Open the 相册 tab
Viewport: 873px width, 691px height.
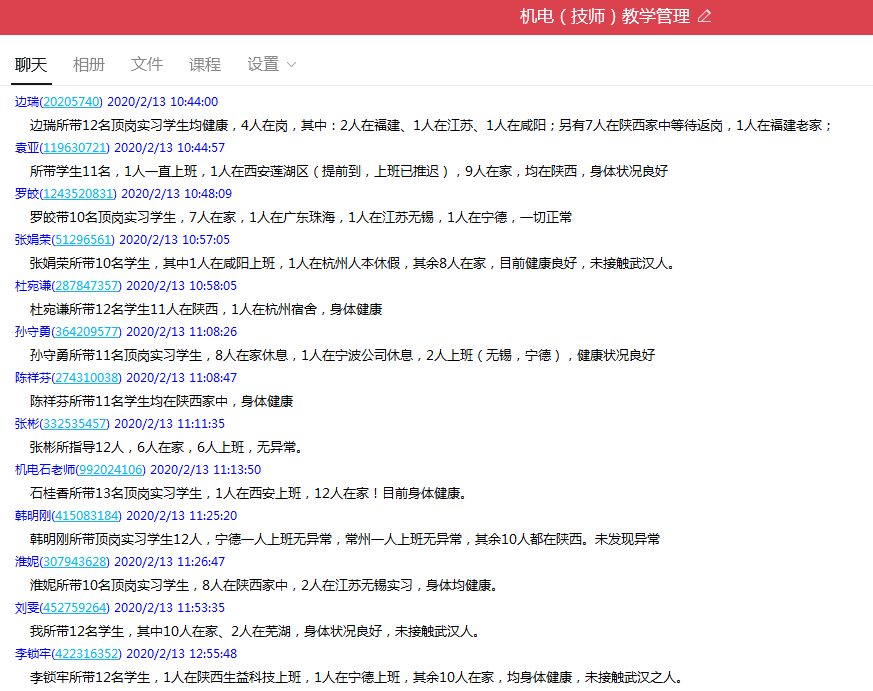coord(89,64)
